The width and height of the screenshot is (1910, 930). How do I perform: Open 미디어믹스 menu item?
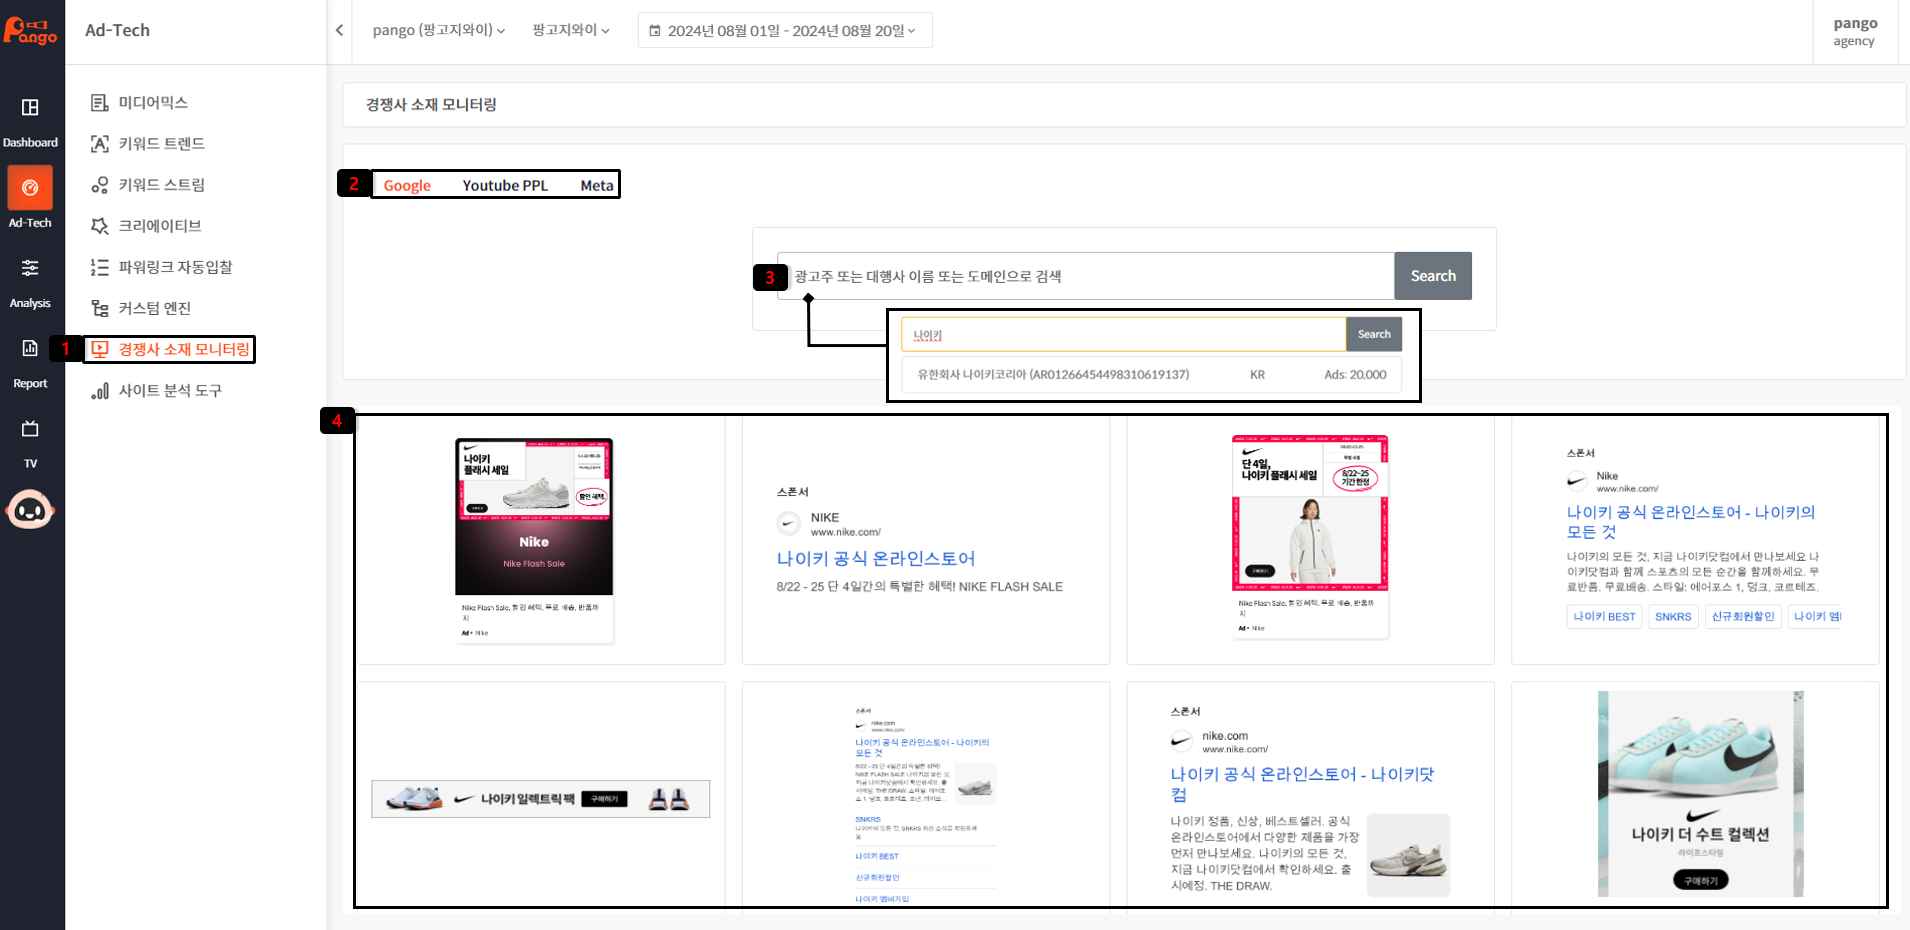click(153, 102)
